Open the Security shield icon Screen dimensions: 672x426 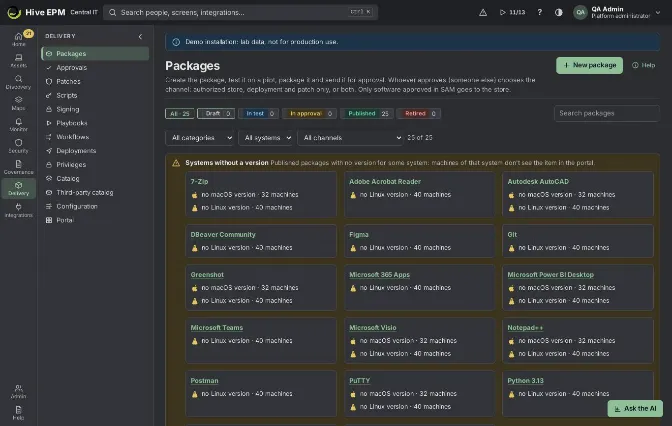(x=18, y=146)
